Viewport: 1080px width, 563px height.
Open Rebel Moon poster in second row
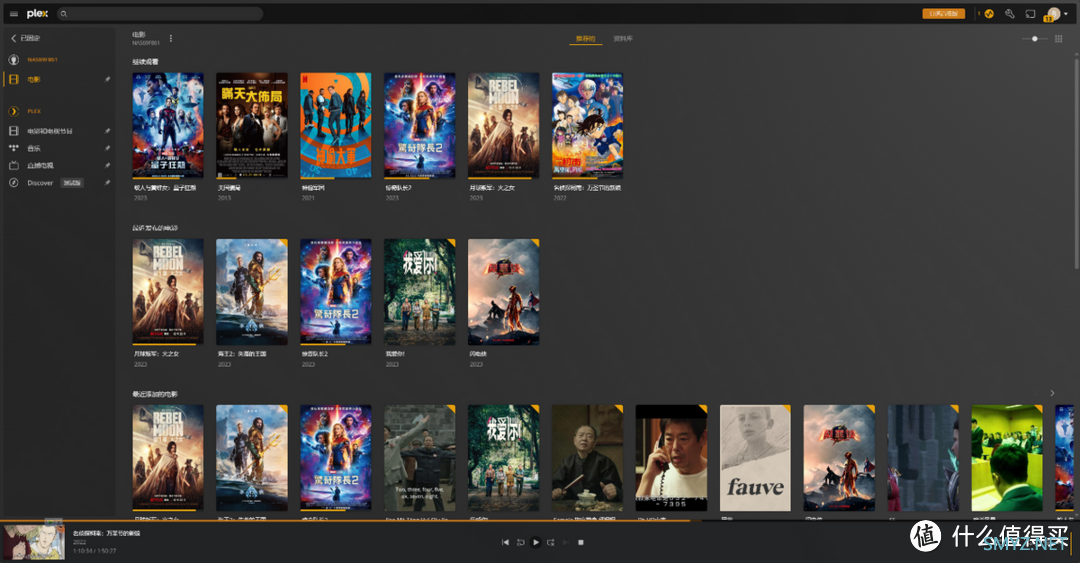(x=168, y=291)
